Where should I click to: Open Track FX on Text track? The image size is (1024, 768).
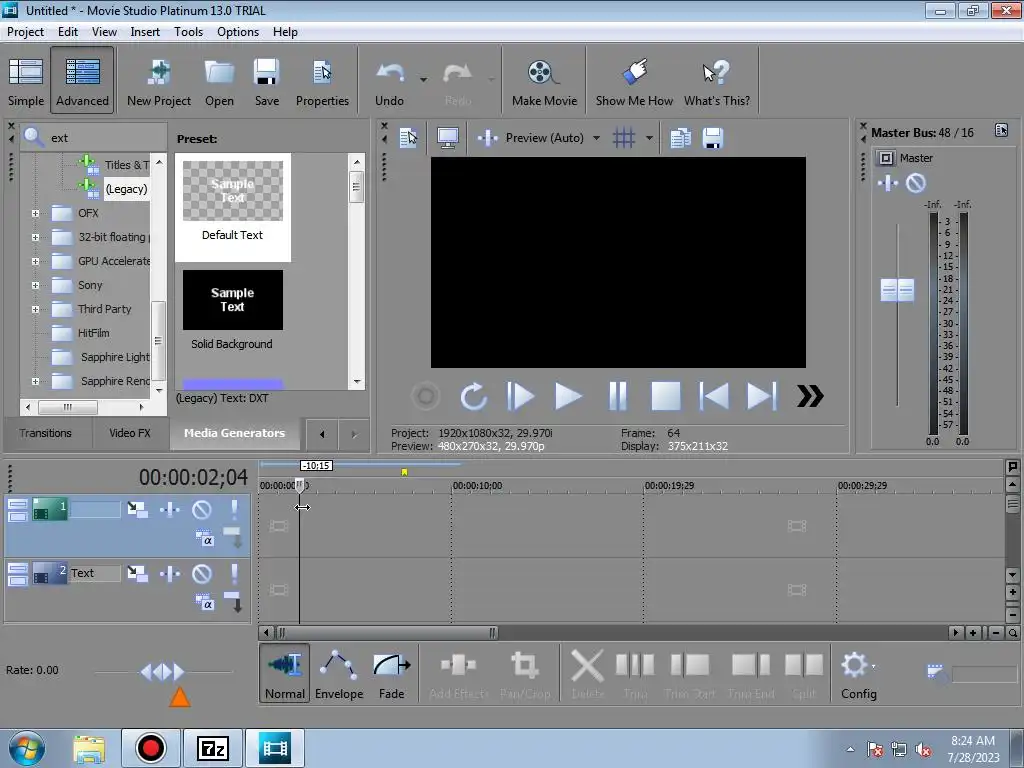click(x=170, y=573)
